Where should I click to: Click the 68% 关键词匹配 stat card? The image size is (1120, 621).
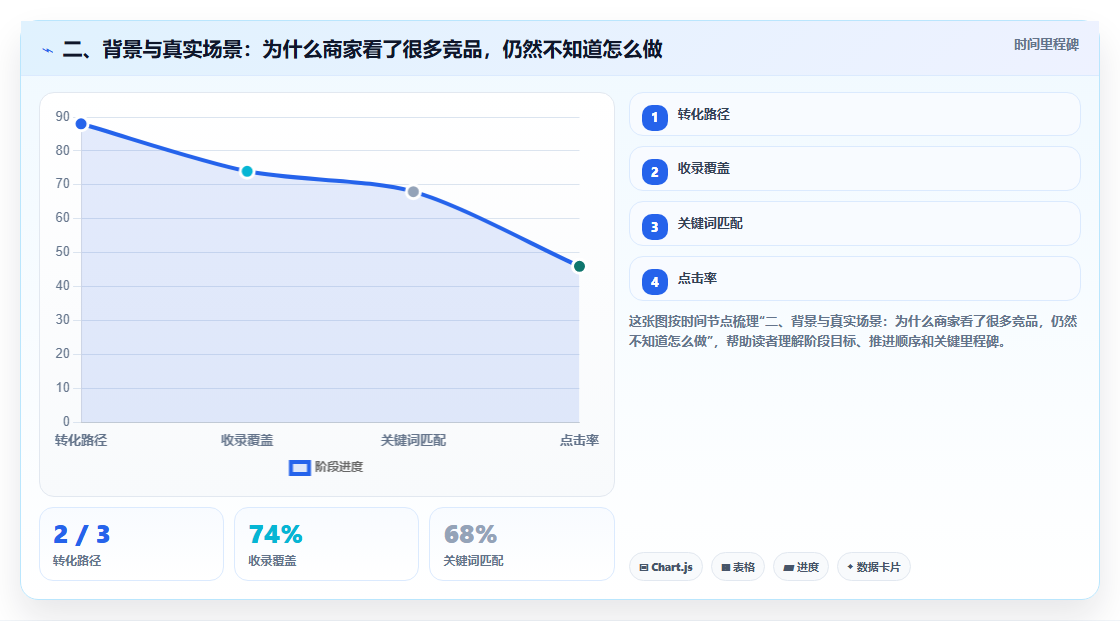point(521,544)
